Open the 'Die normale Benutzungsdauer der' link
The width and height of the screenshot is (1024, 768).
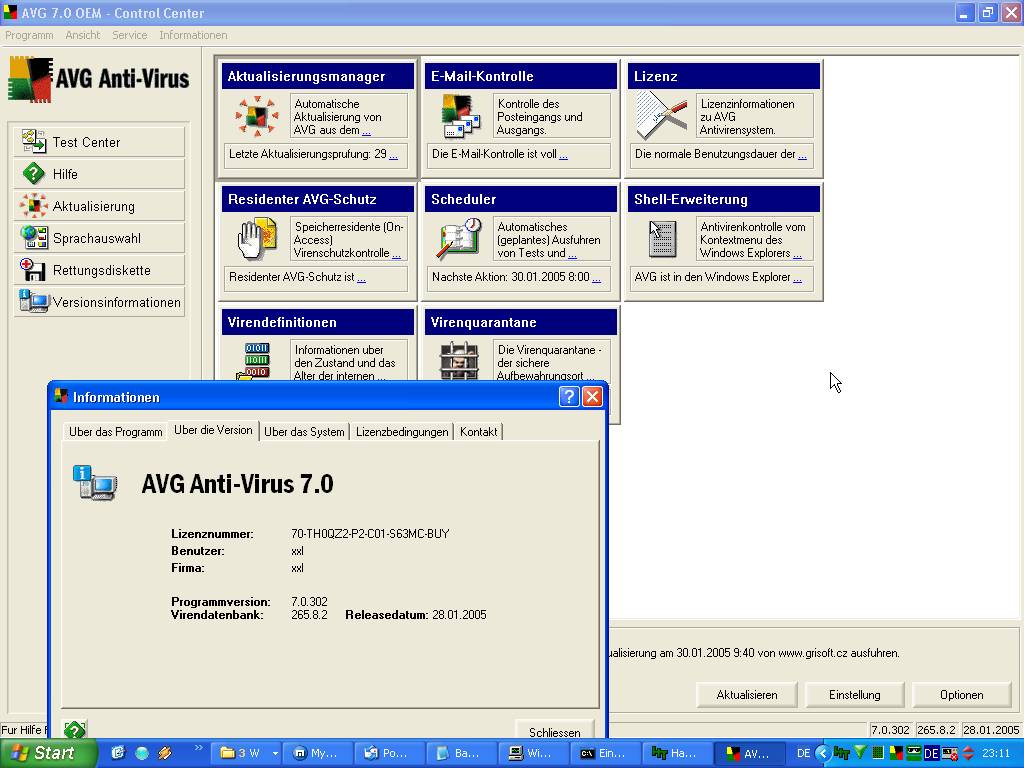pyautogui.click(x=802, y=155)
